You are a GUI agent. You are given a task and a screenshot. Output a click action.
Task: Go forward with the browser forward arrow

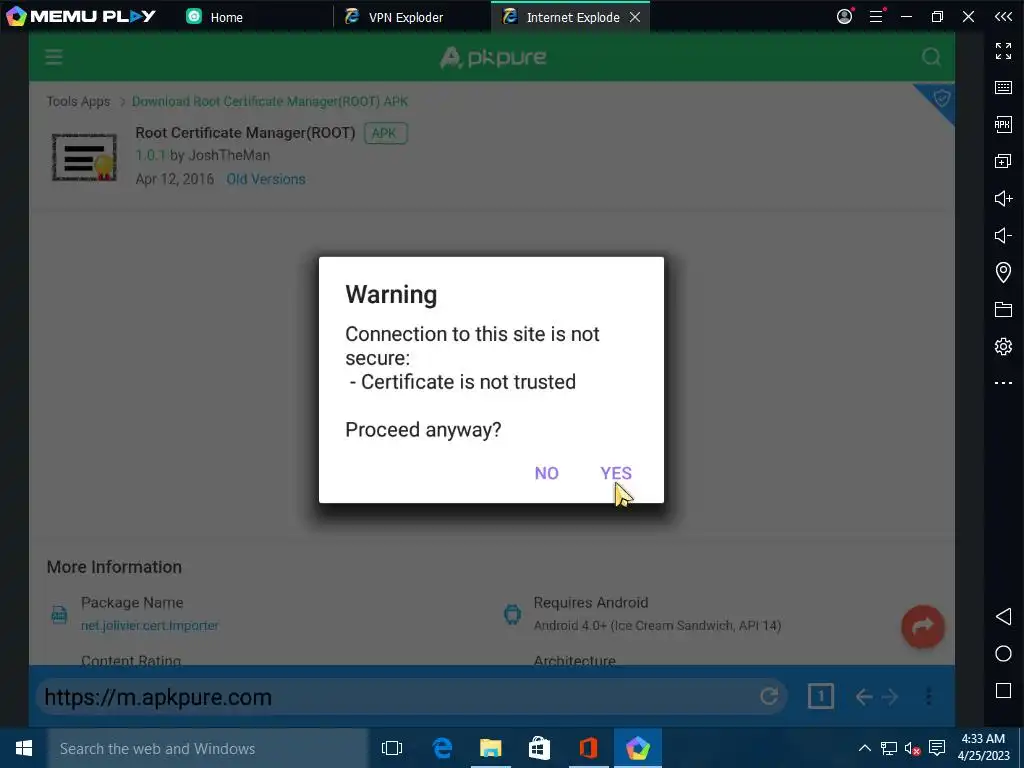pos(890,697)
